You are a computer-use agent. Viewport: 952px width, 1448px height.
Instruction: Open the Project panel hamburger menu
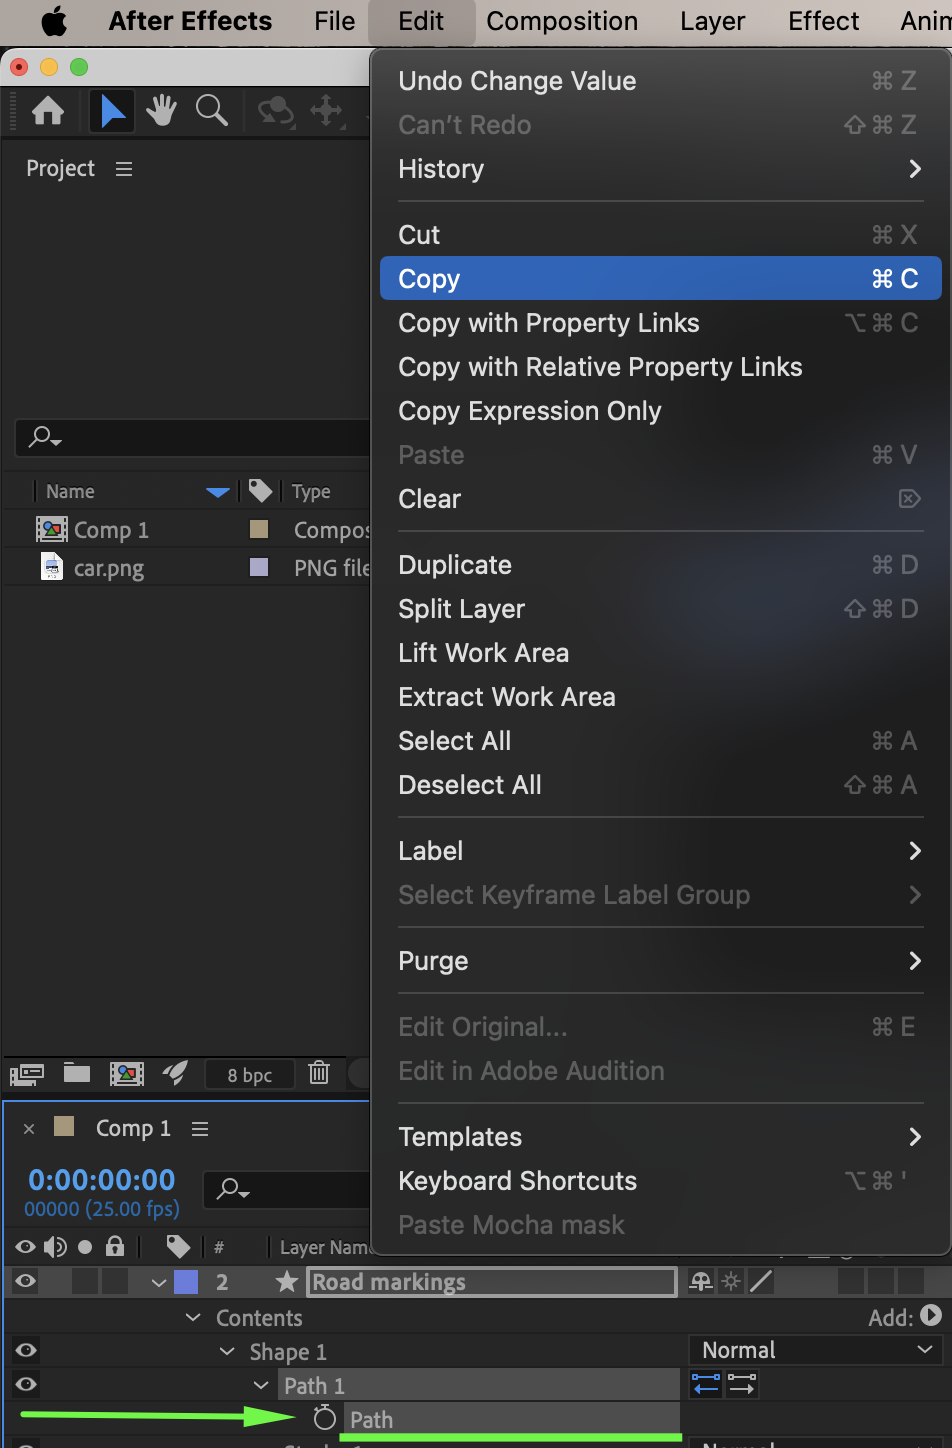(x=124, y=169)
